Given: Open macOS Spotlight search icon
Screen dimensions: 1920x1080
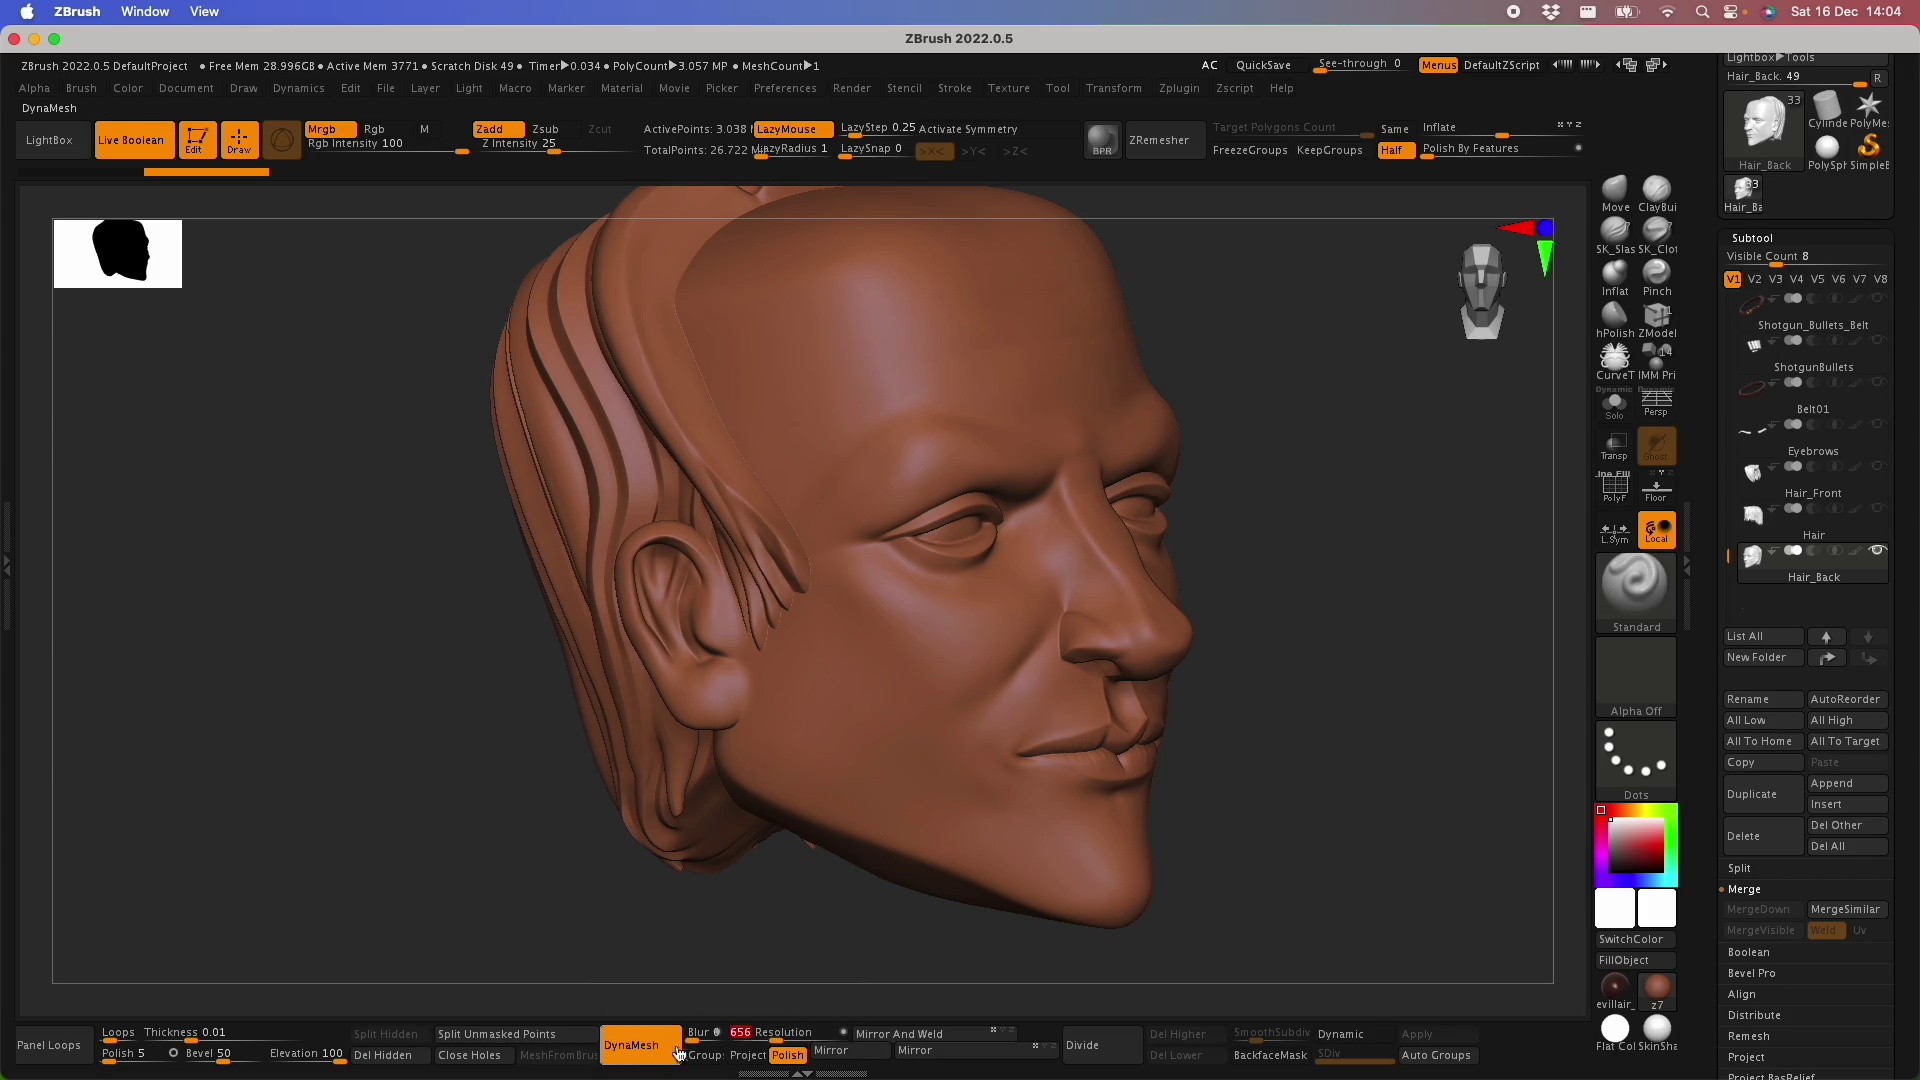Looking at the screenshot, I should click(x=1702, y=12).
